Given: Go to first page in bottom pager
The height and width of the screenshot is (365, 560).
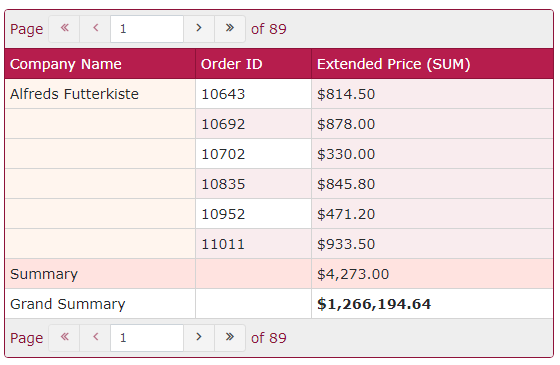Looking at the screenshot, I should pyautogui.click(x=64, y=338).
